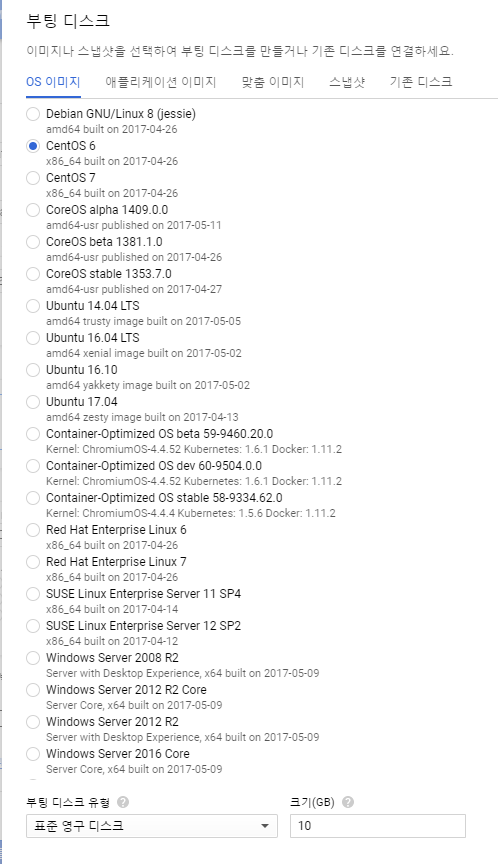Choose CoreOS stable 1353.7.0 image
The width and height of the screenshot is (498, 864).
[x=33, y=274]
